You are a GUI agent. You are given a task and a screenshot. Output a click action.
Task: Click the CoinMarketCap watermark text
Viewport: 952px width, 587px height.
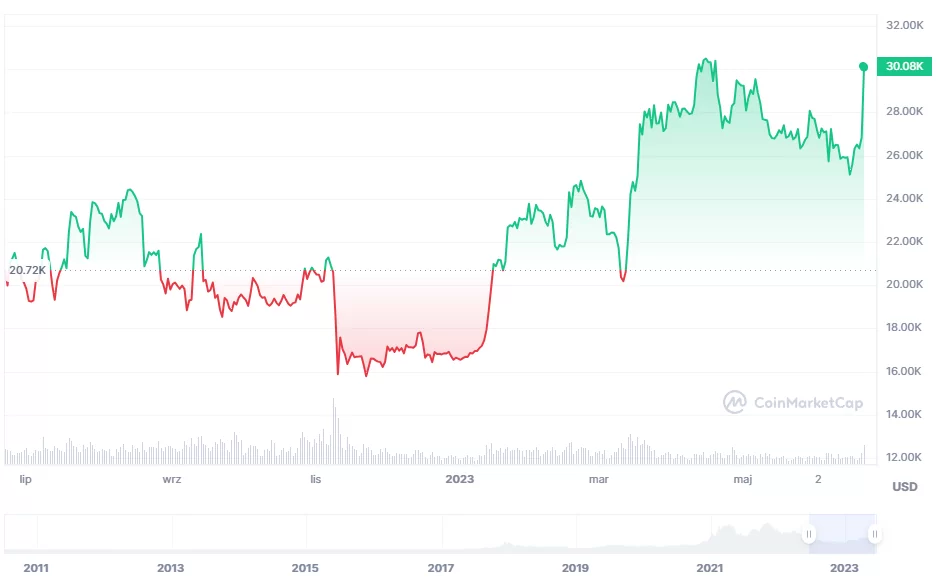808,403
